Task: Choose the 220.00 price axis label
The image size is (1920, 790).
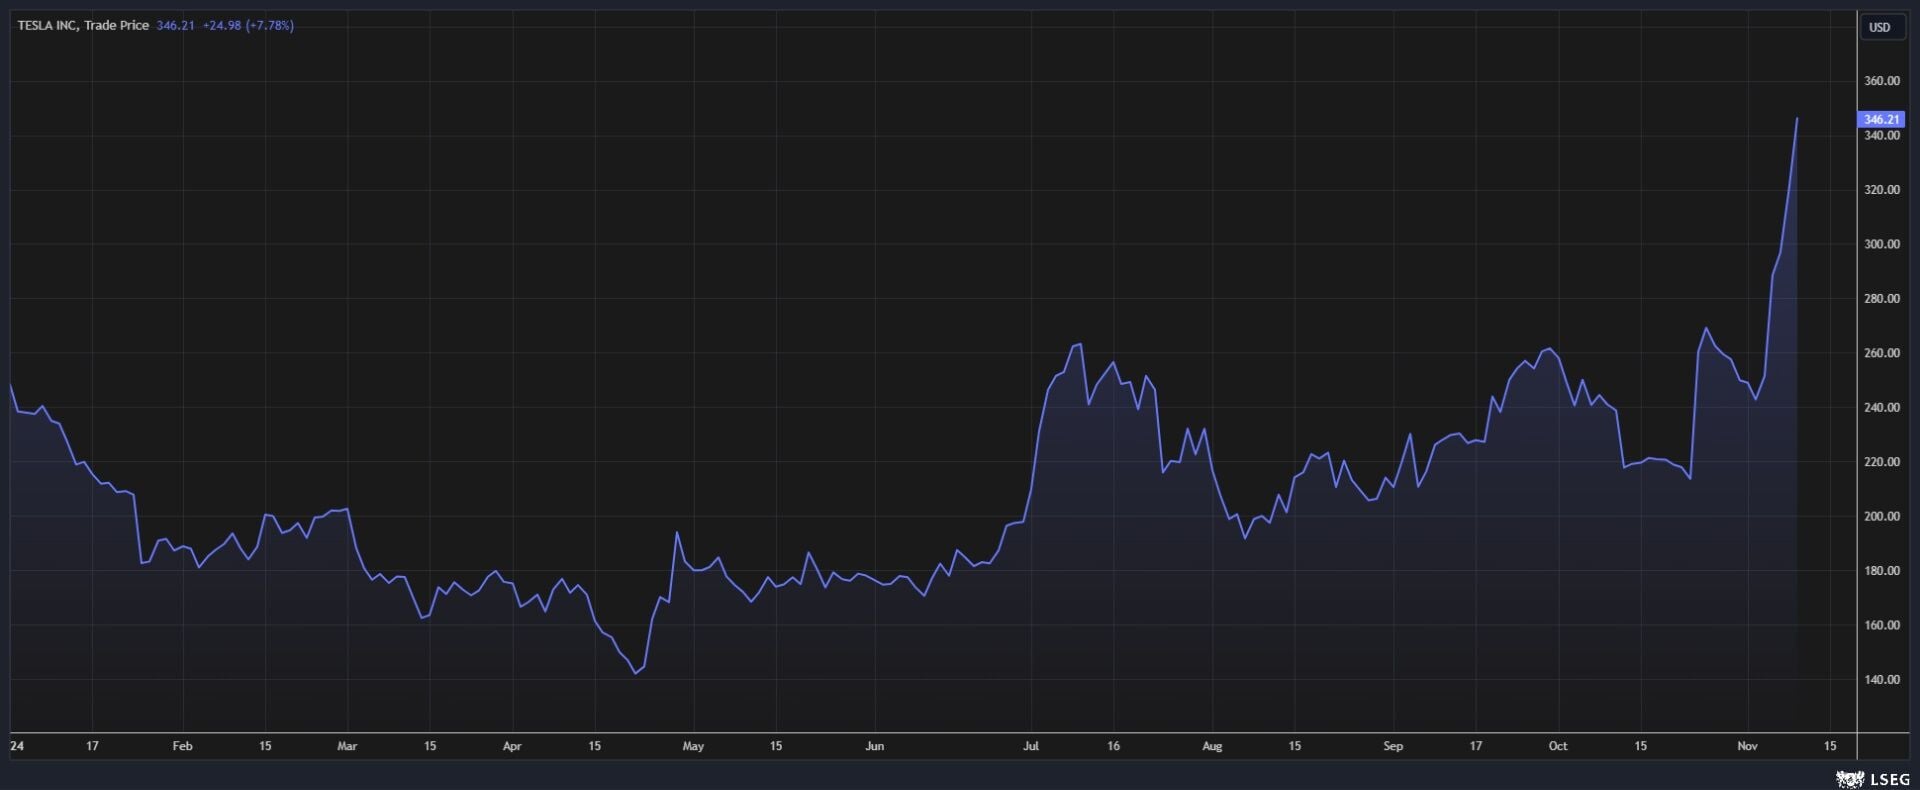Action: [x=1882, y=462]
